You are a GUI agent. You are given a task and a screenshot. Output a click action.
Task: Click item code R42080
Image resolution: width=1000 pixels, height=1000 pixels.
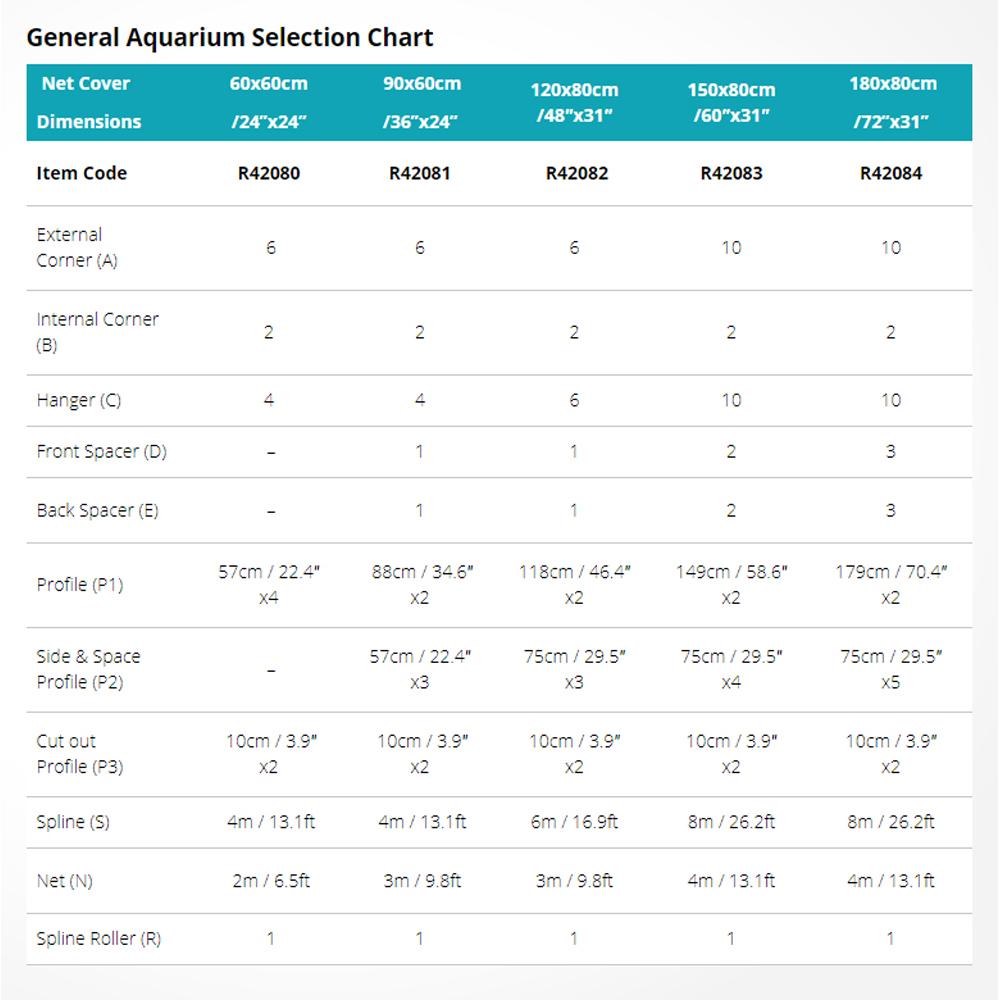[268, 173]
